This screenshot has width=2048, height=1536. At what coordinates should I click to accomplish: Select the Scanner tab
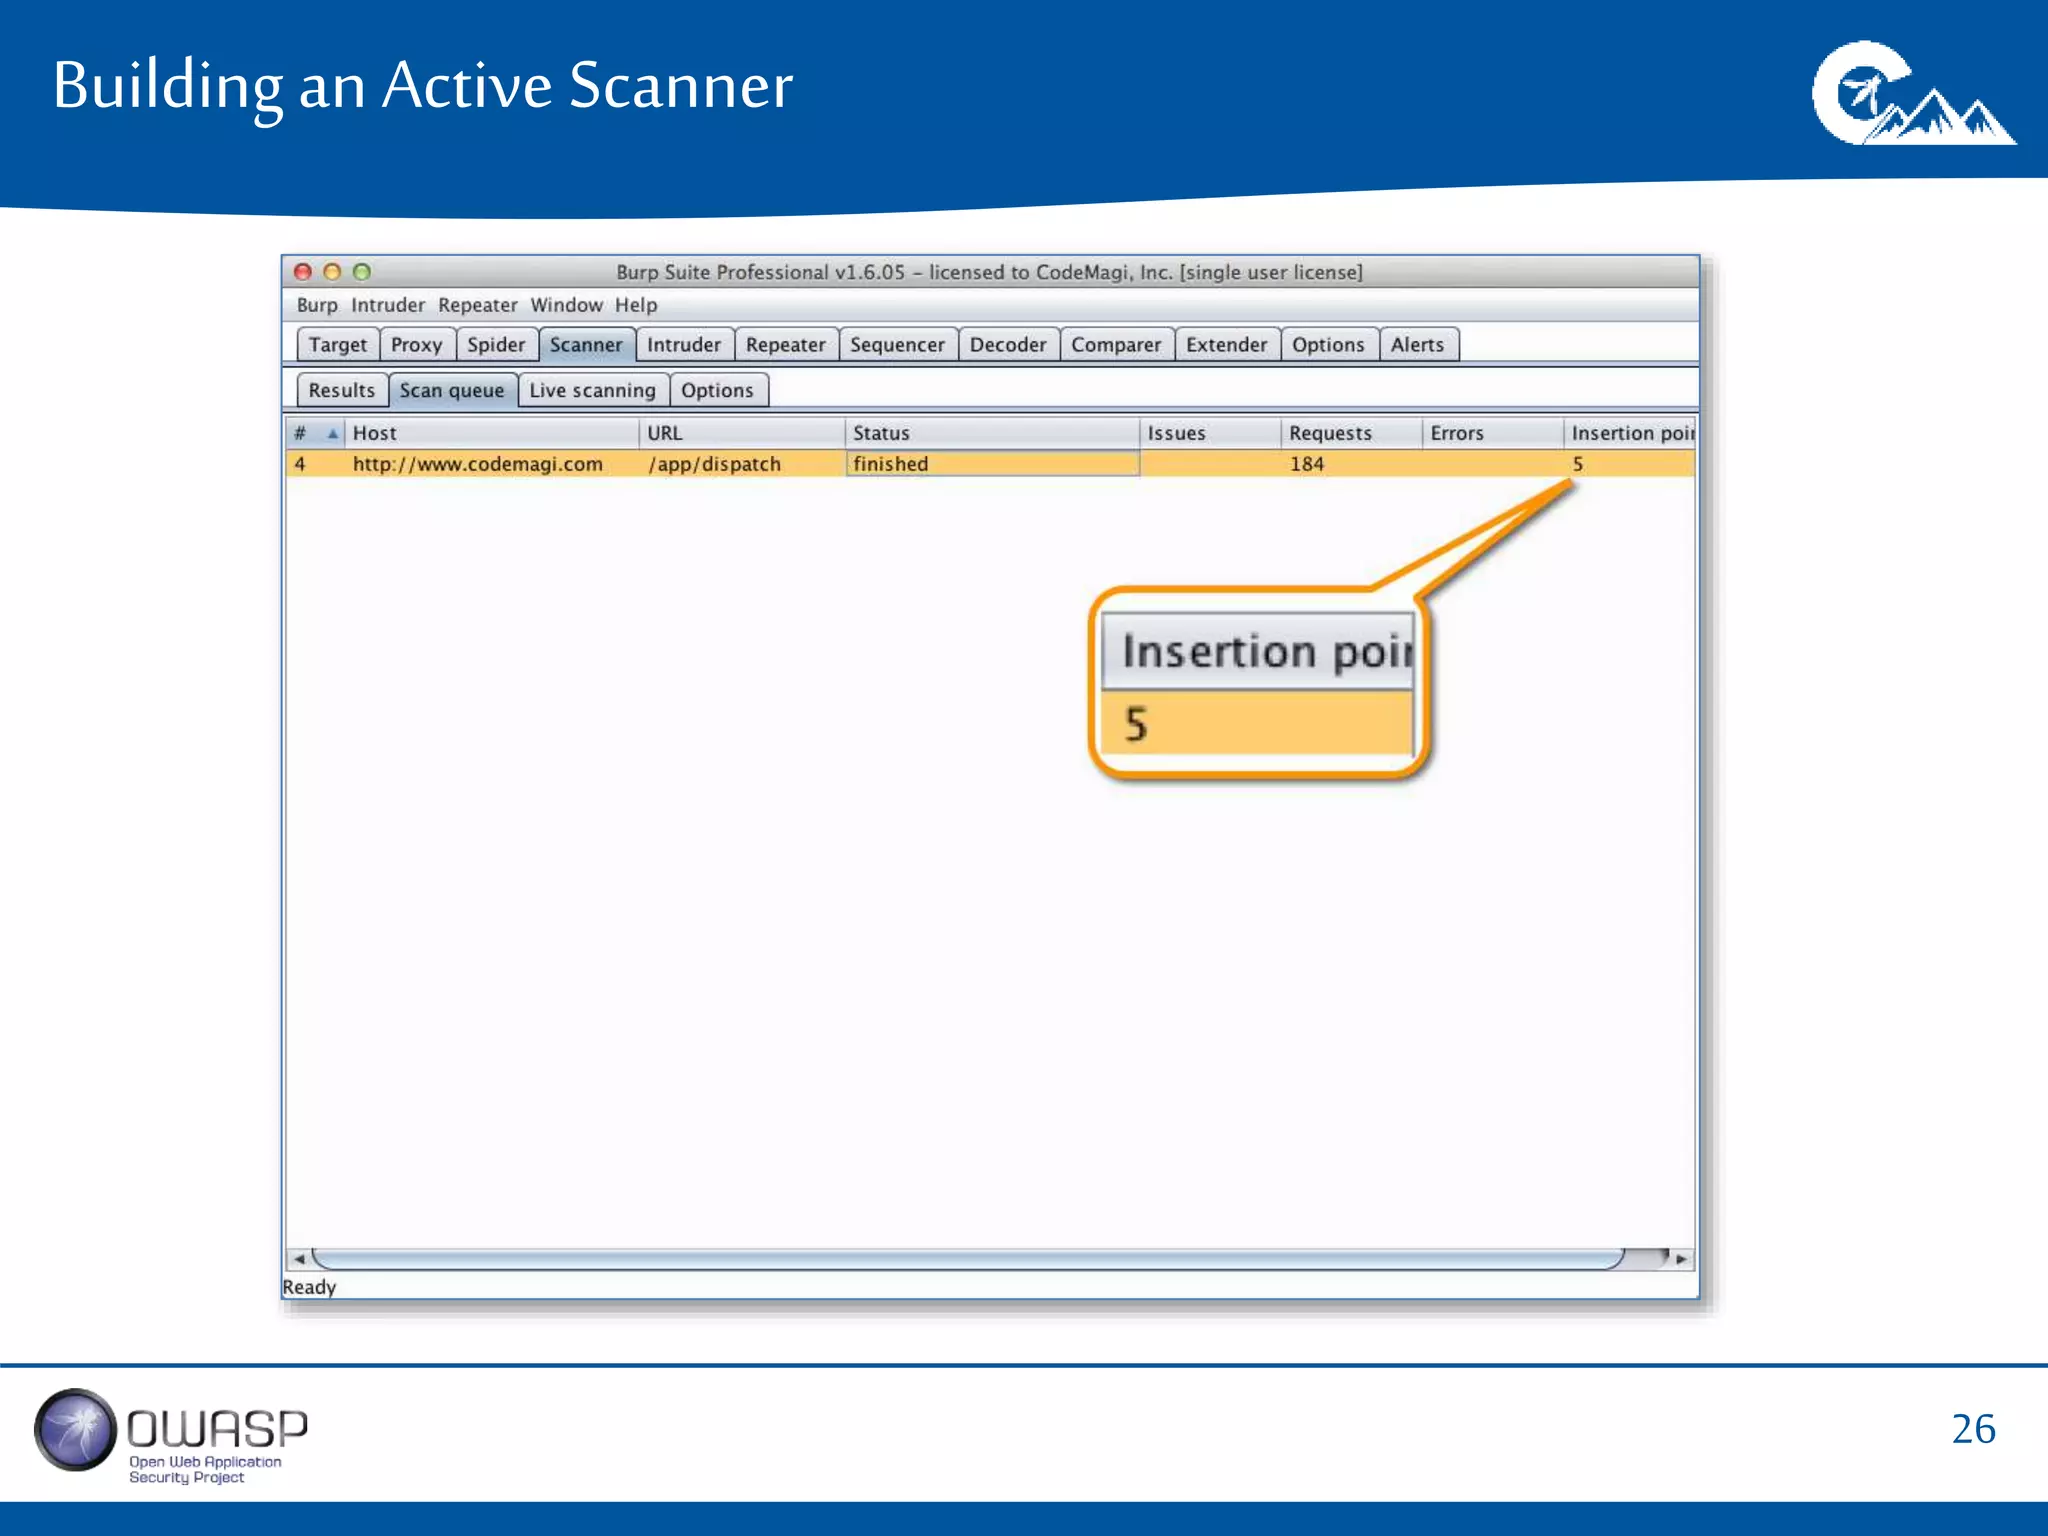586,345
